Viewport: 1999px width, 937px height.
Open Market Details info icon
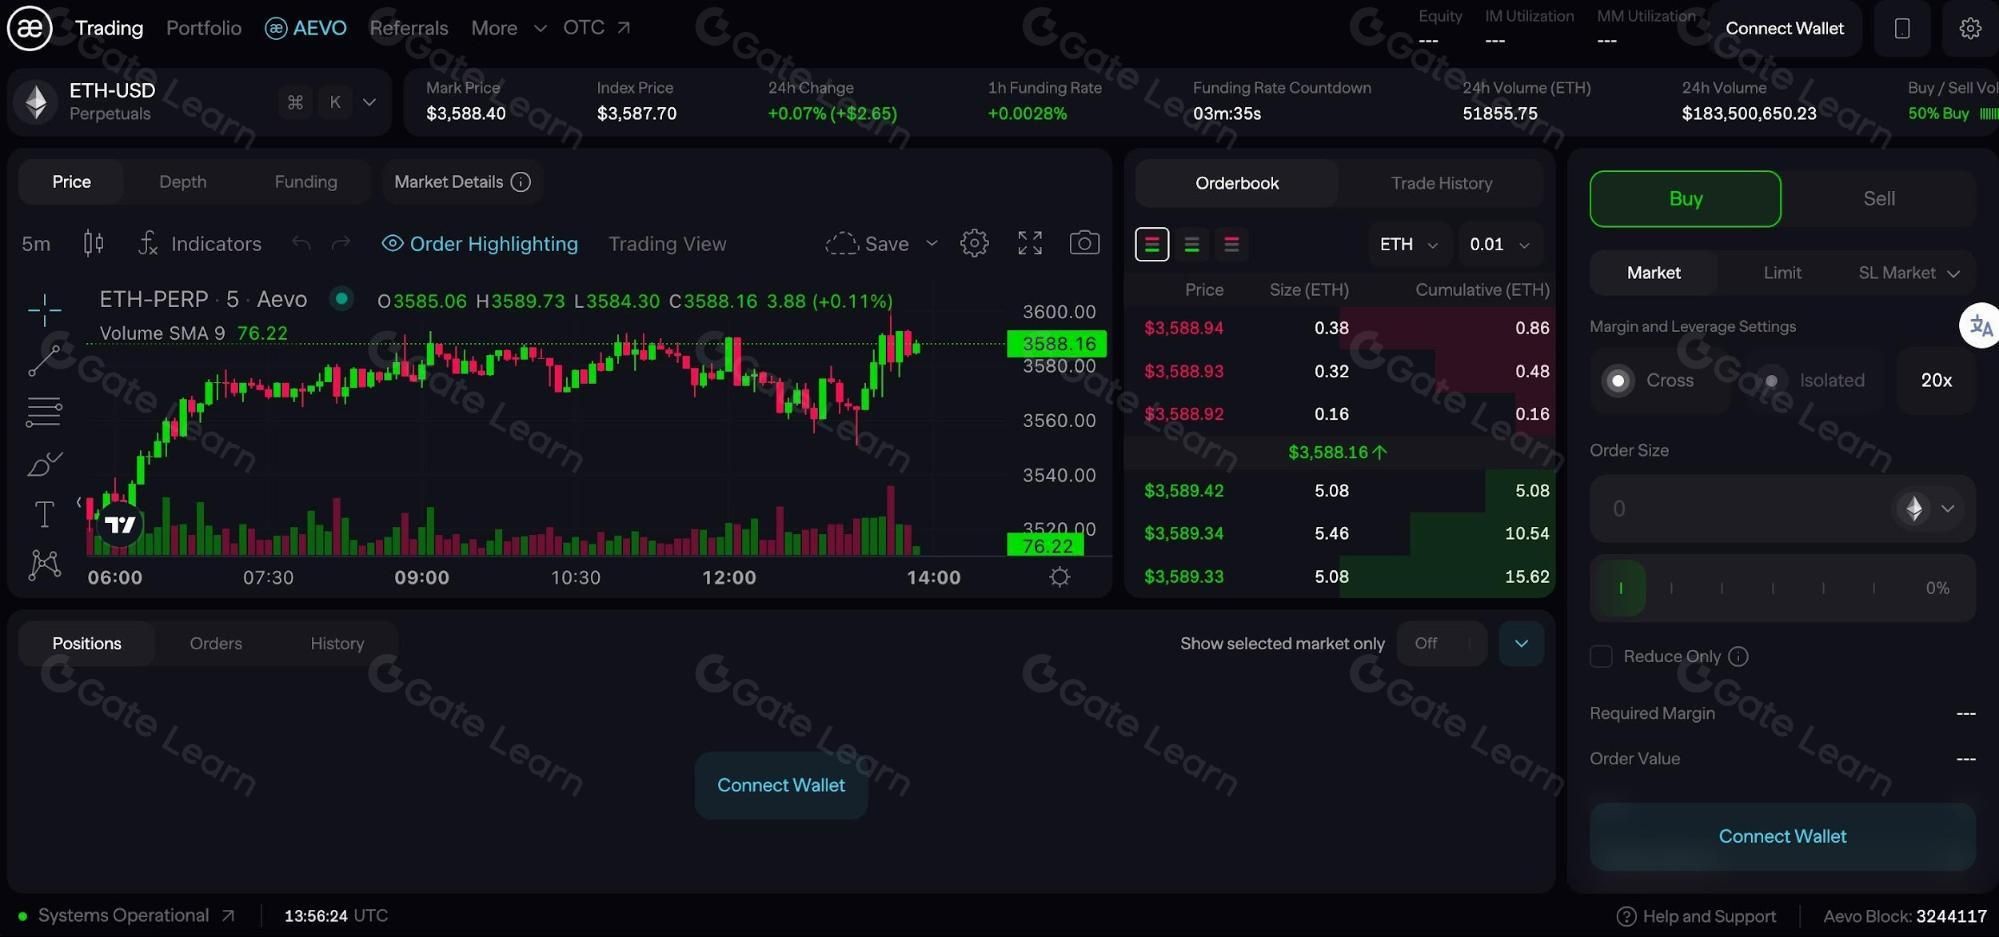click(x=521, y=182)
